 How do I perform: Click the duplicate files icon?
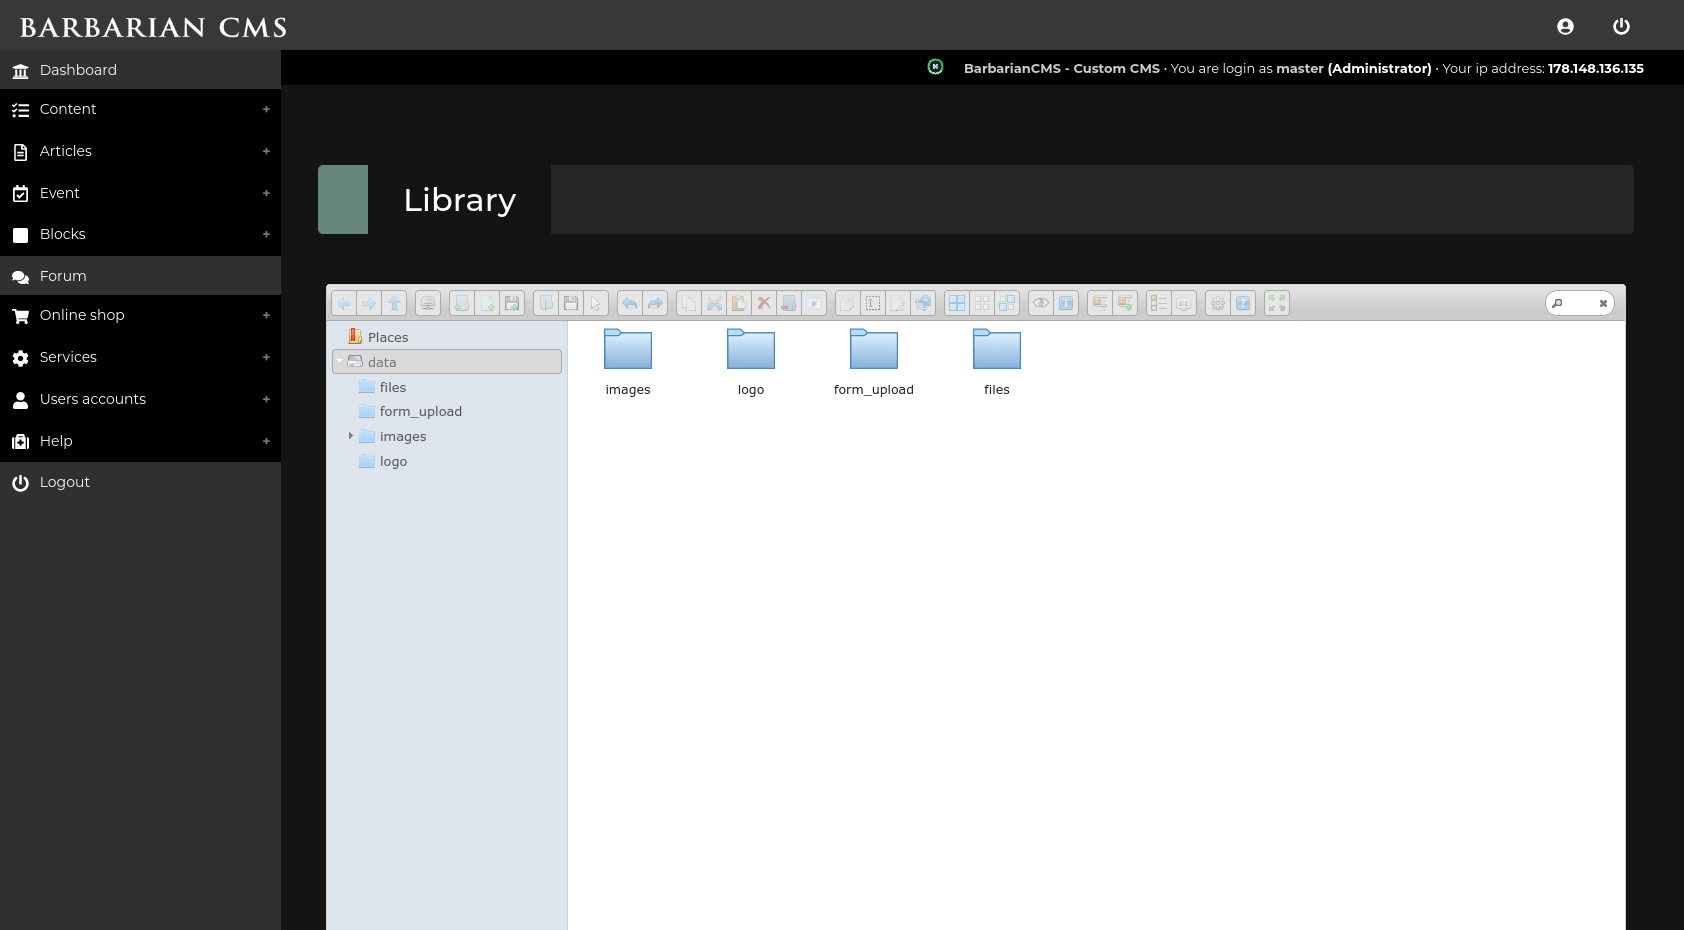[x=848, y=303]
